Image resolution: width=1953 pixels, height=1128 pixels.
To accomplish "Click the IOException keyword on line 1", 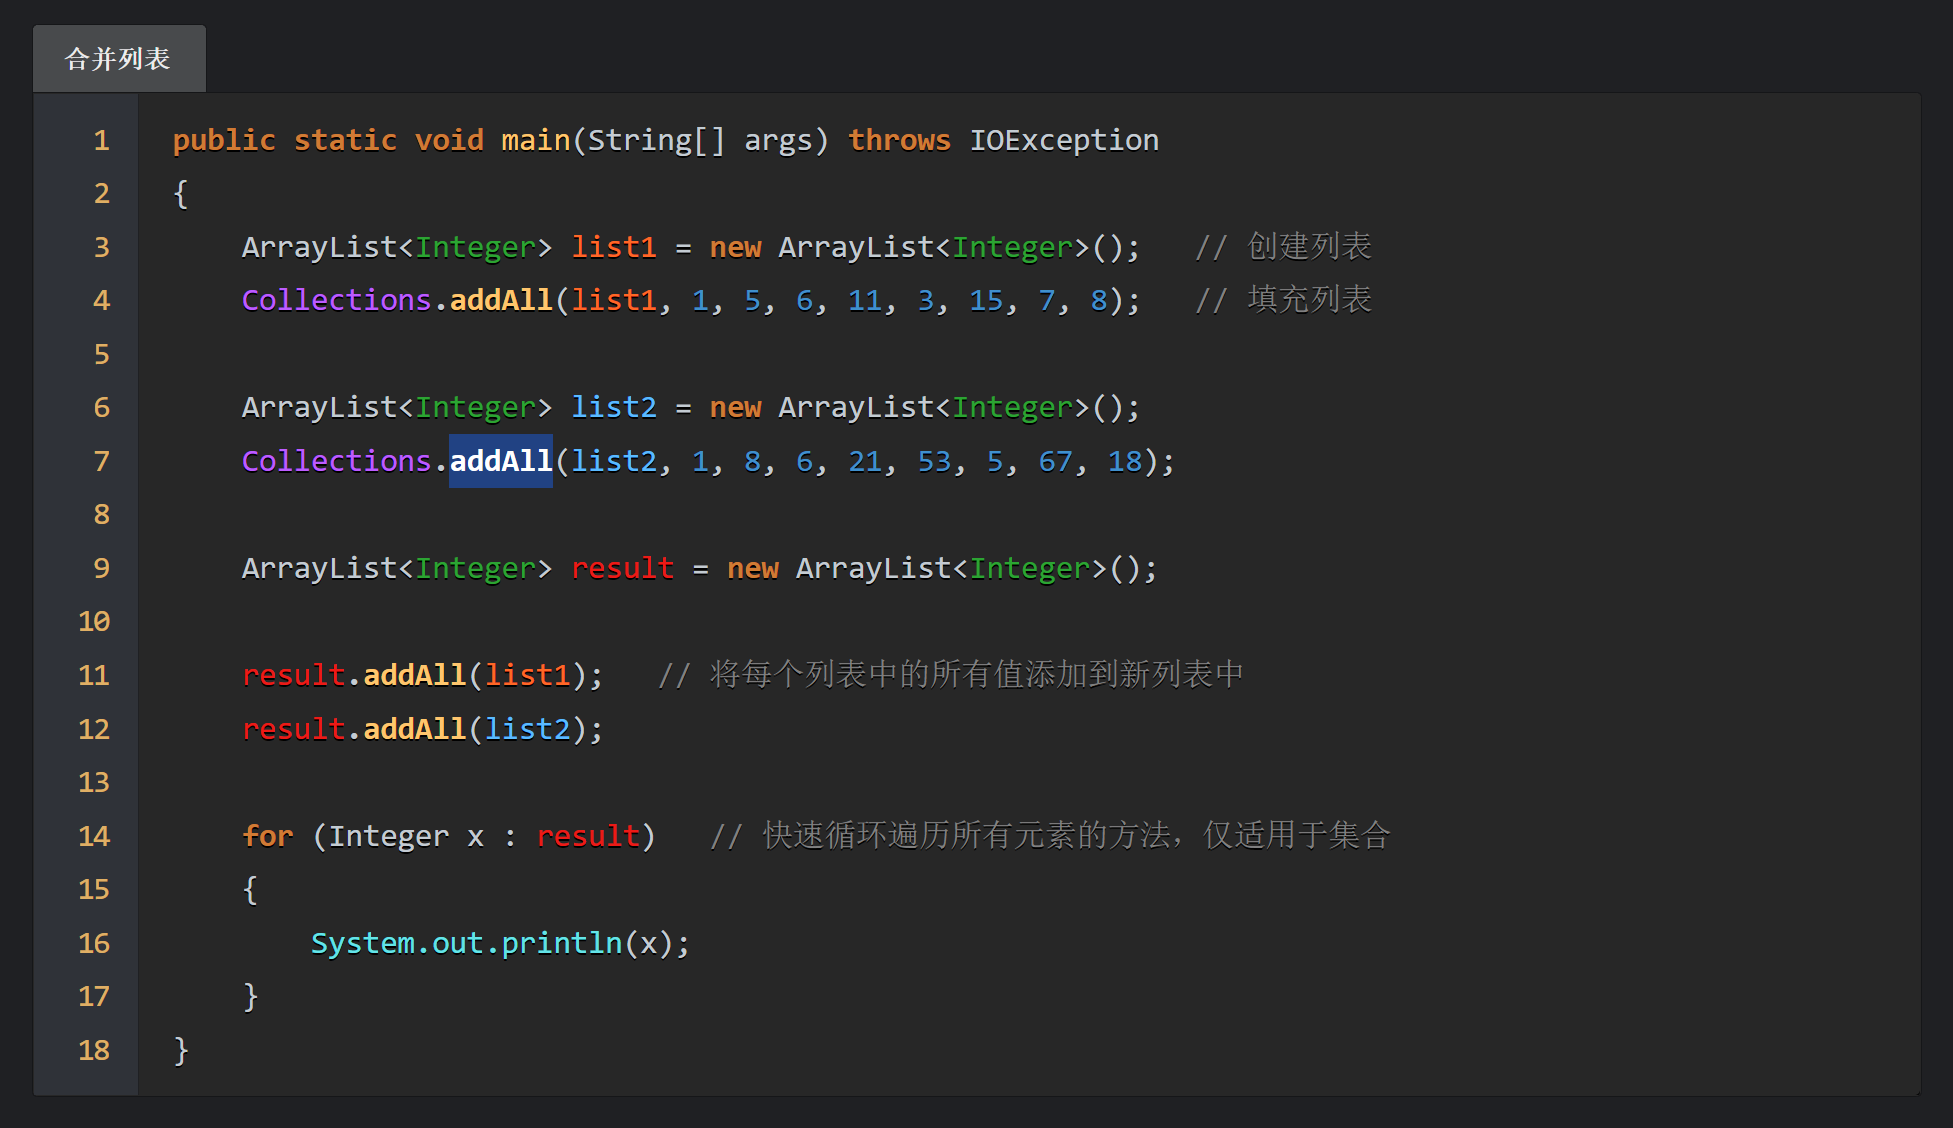I will 1063,140.
